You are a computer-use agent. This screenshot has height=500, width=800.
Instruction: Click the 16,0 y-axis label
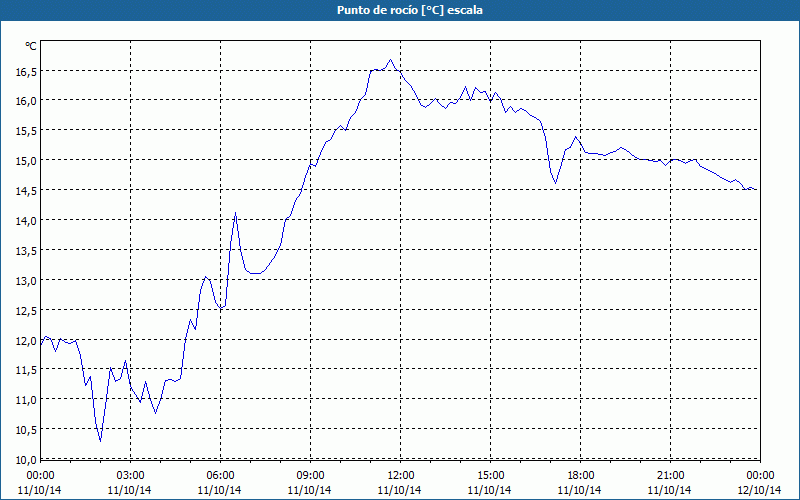27,101
